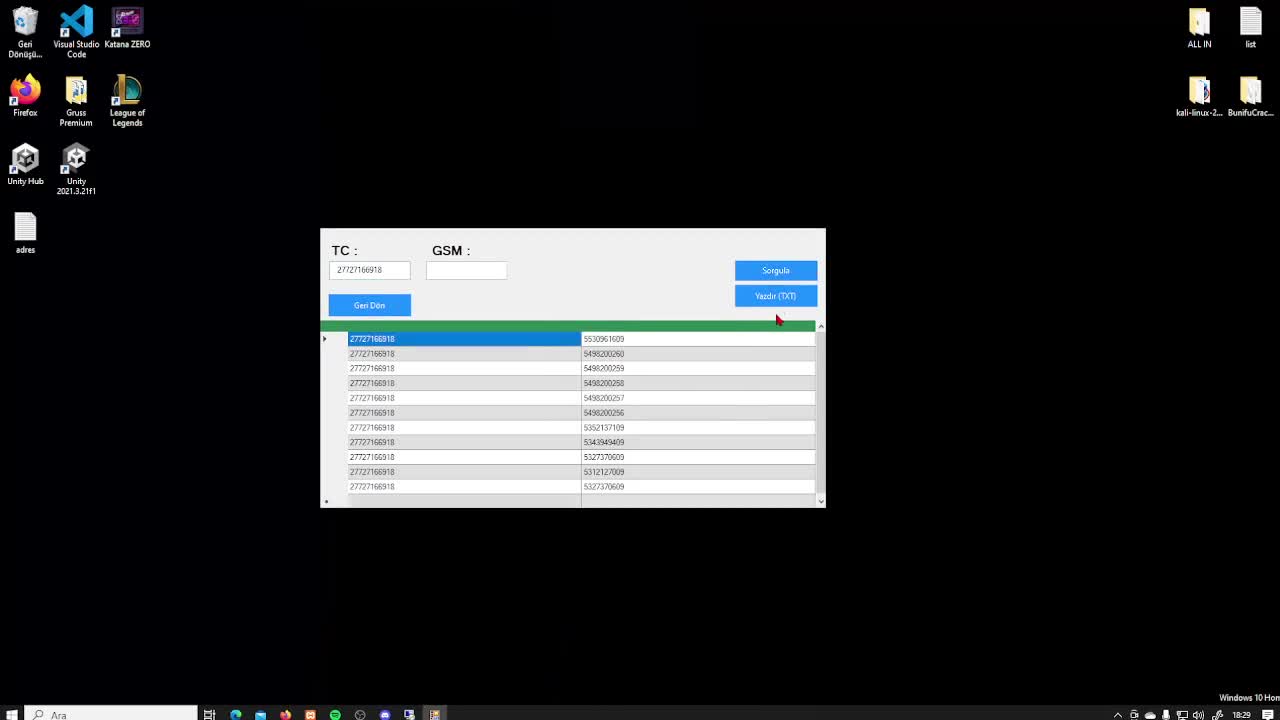
Task: Open the League of Legends desktop icon
Action: point(127,101)
